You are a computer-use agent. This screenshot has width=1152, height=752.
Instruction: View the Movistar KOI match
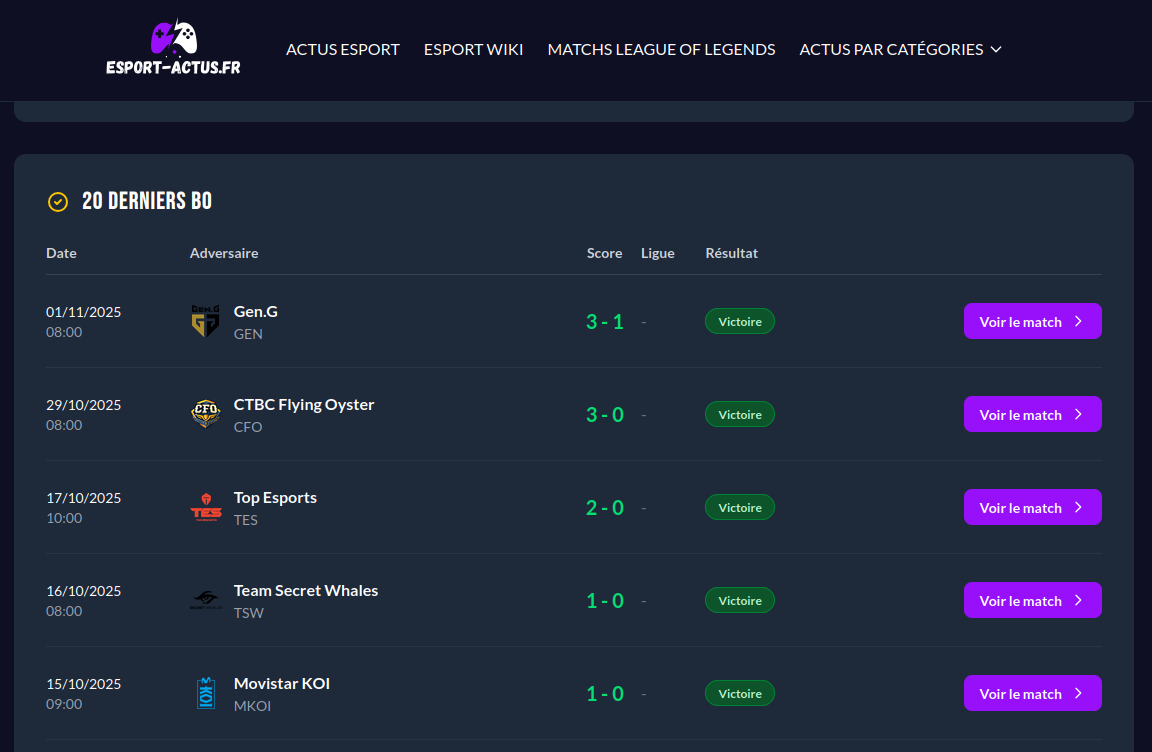click(1032, 693)
